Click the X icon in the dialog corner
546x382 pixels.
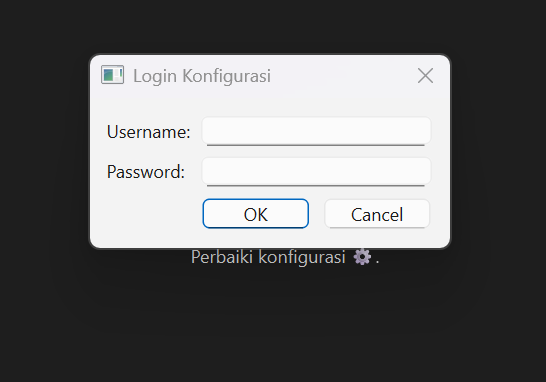[425, 76]
